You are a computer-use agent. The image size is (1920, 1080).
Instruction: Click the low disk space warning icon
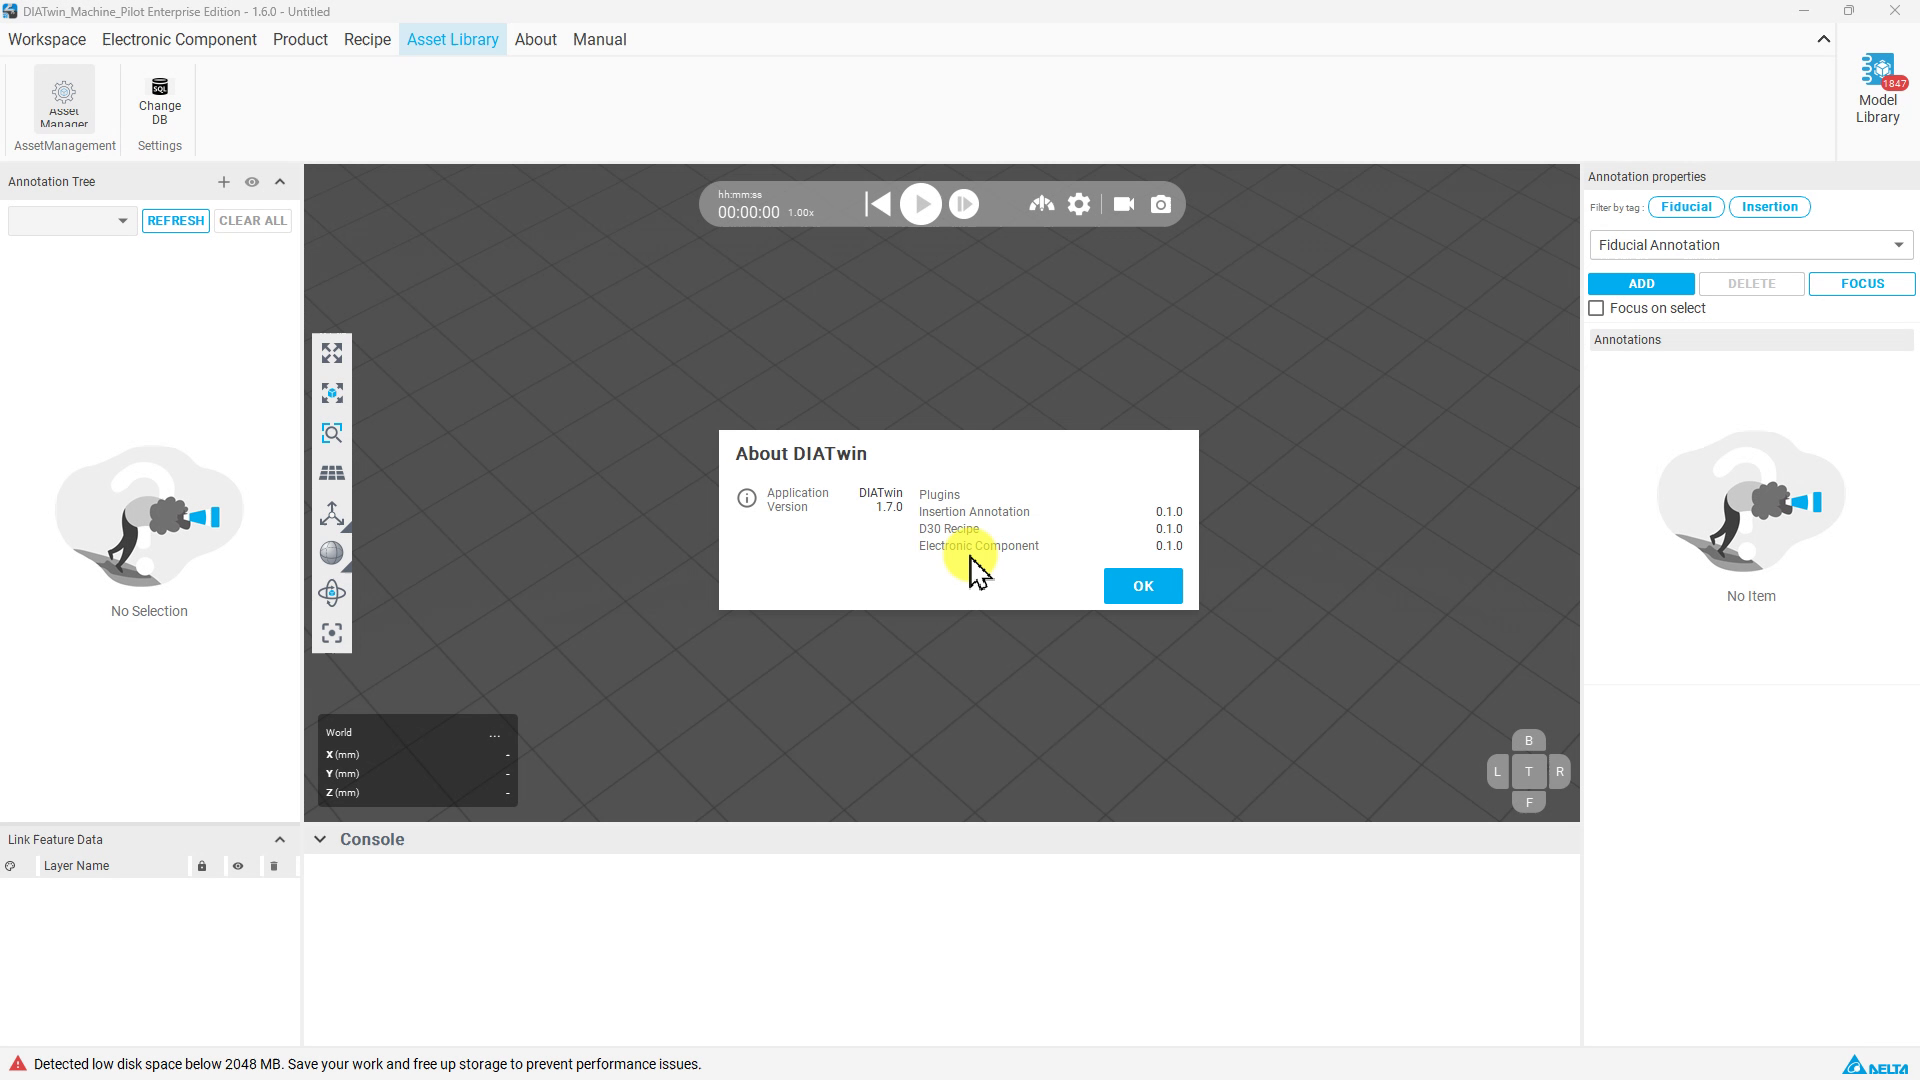[x=18, y=1064]
